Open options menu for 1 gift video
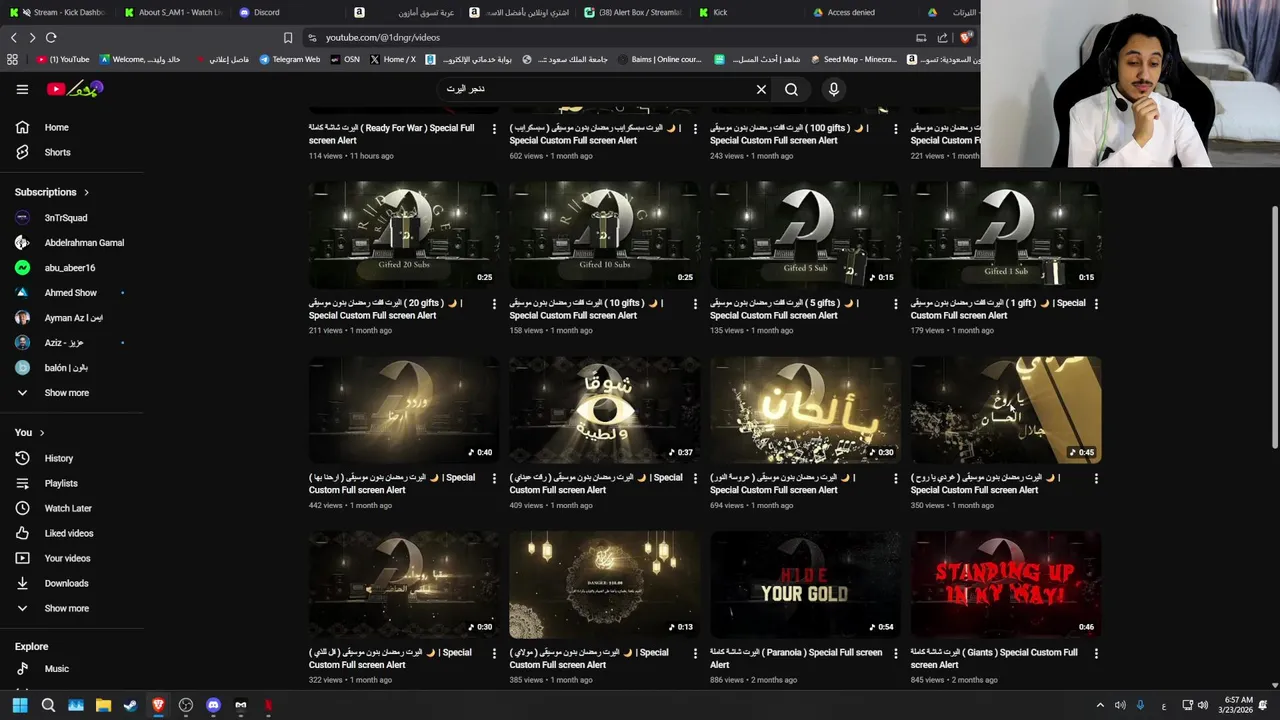Viewport: 1280px width, 720px height. point(1096,303)
